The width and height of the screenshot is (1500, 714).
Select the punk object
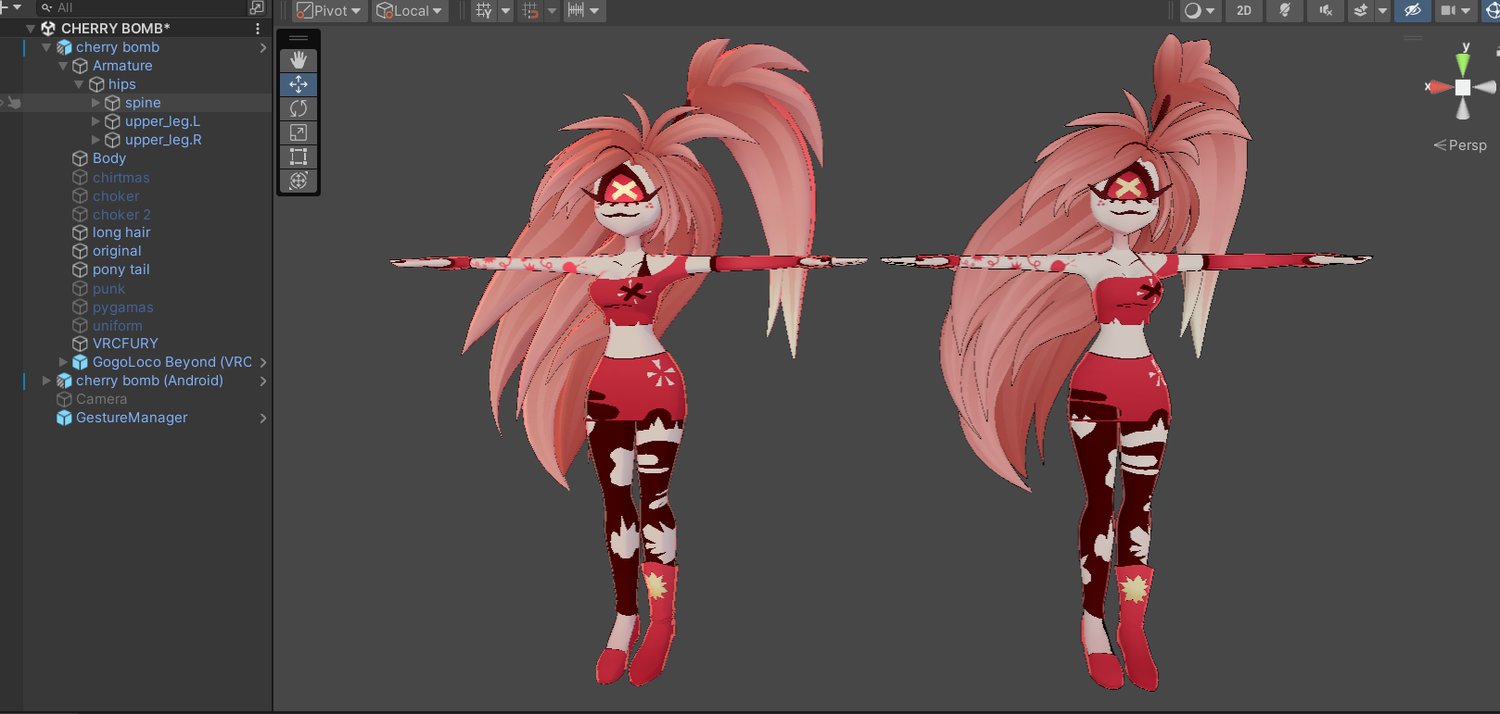[109, 289]
